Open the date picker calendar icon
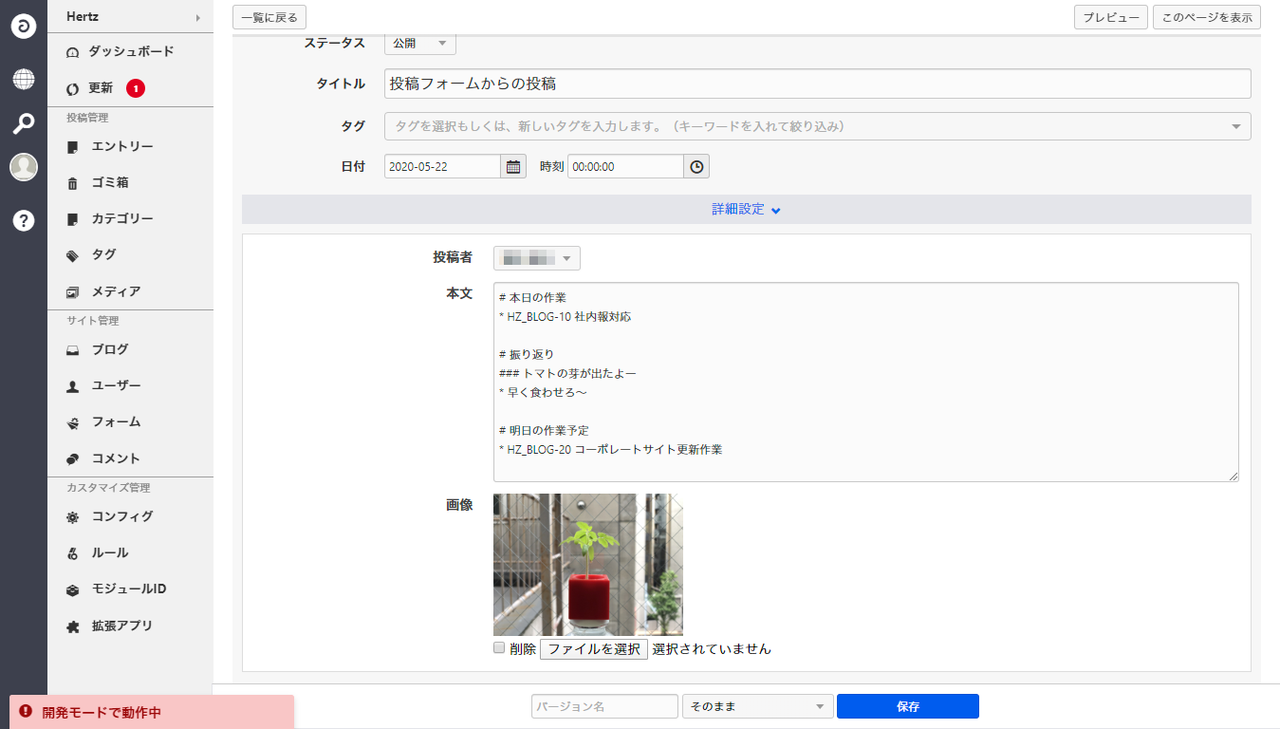Viewport: 1280px width, 729px height. pyautogui.click(x=513, y=167)
